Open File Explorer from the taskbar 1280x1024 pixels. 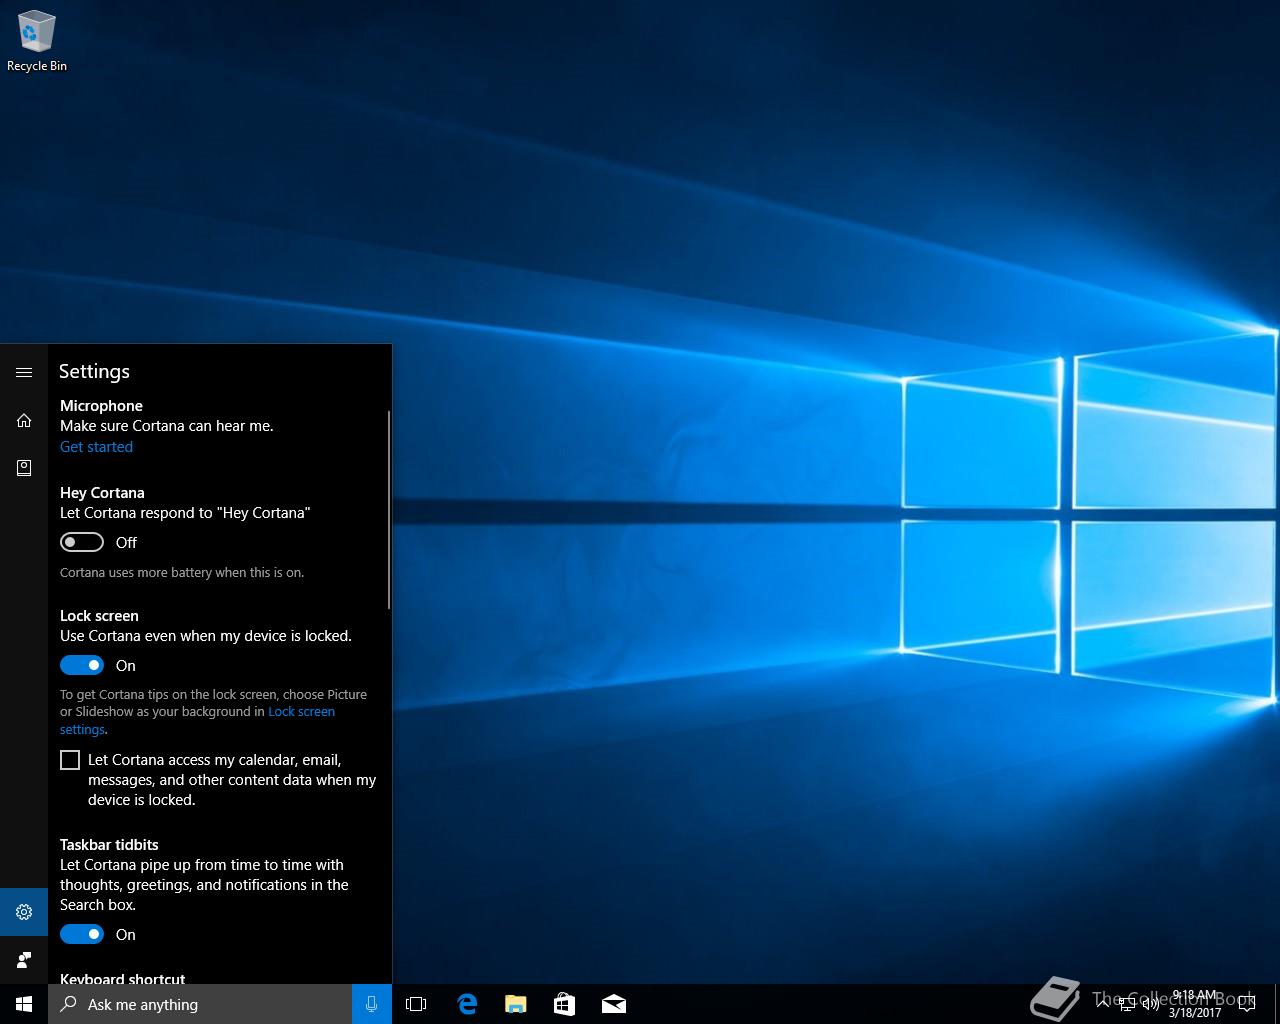click(516, 1004)
